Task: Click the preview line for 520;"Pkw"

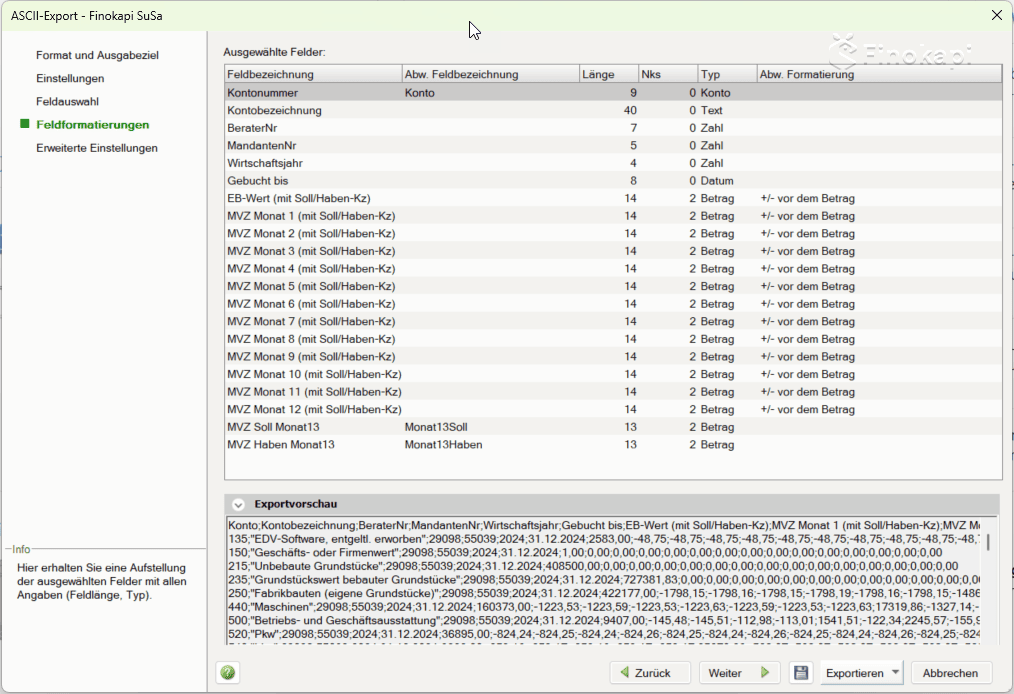Action: [604, 634]
